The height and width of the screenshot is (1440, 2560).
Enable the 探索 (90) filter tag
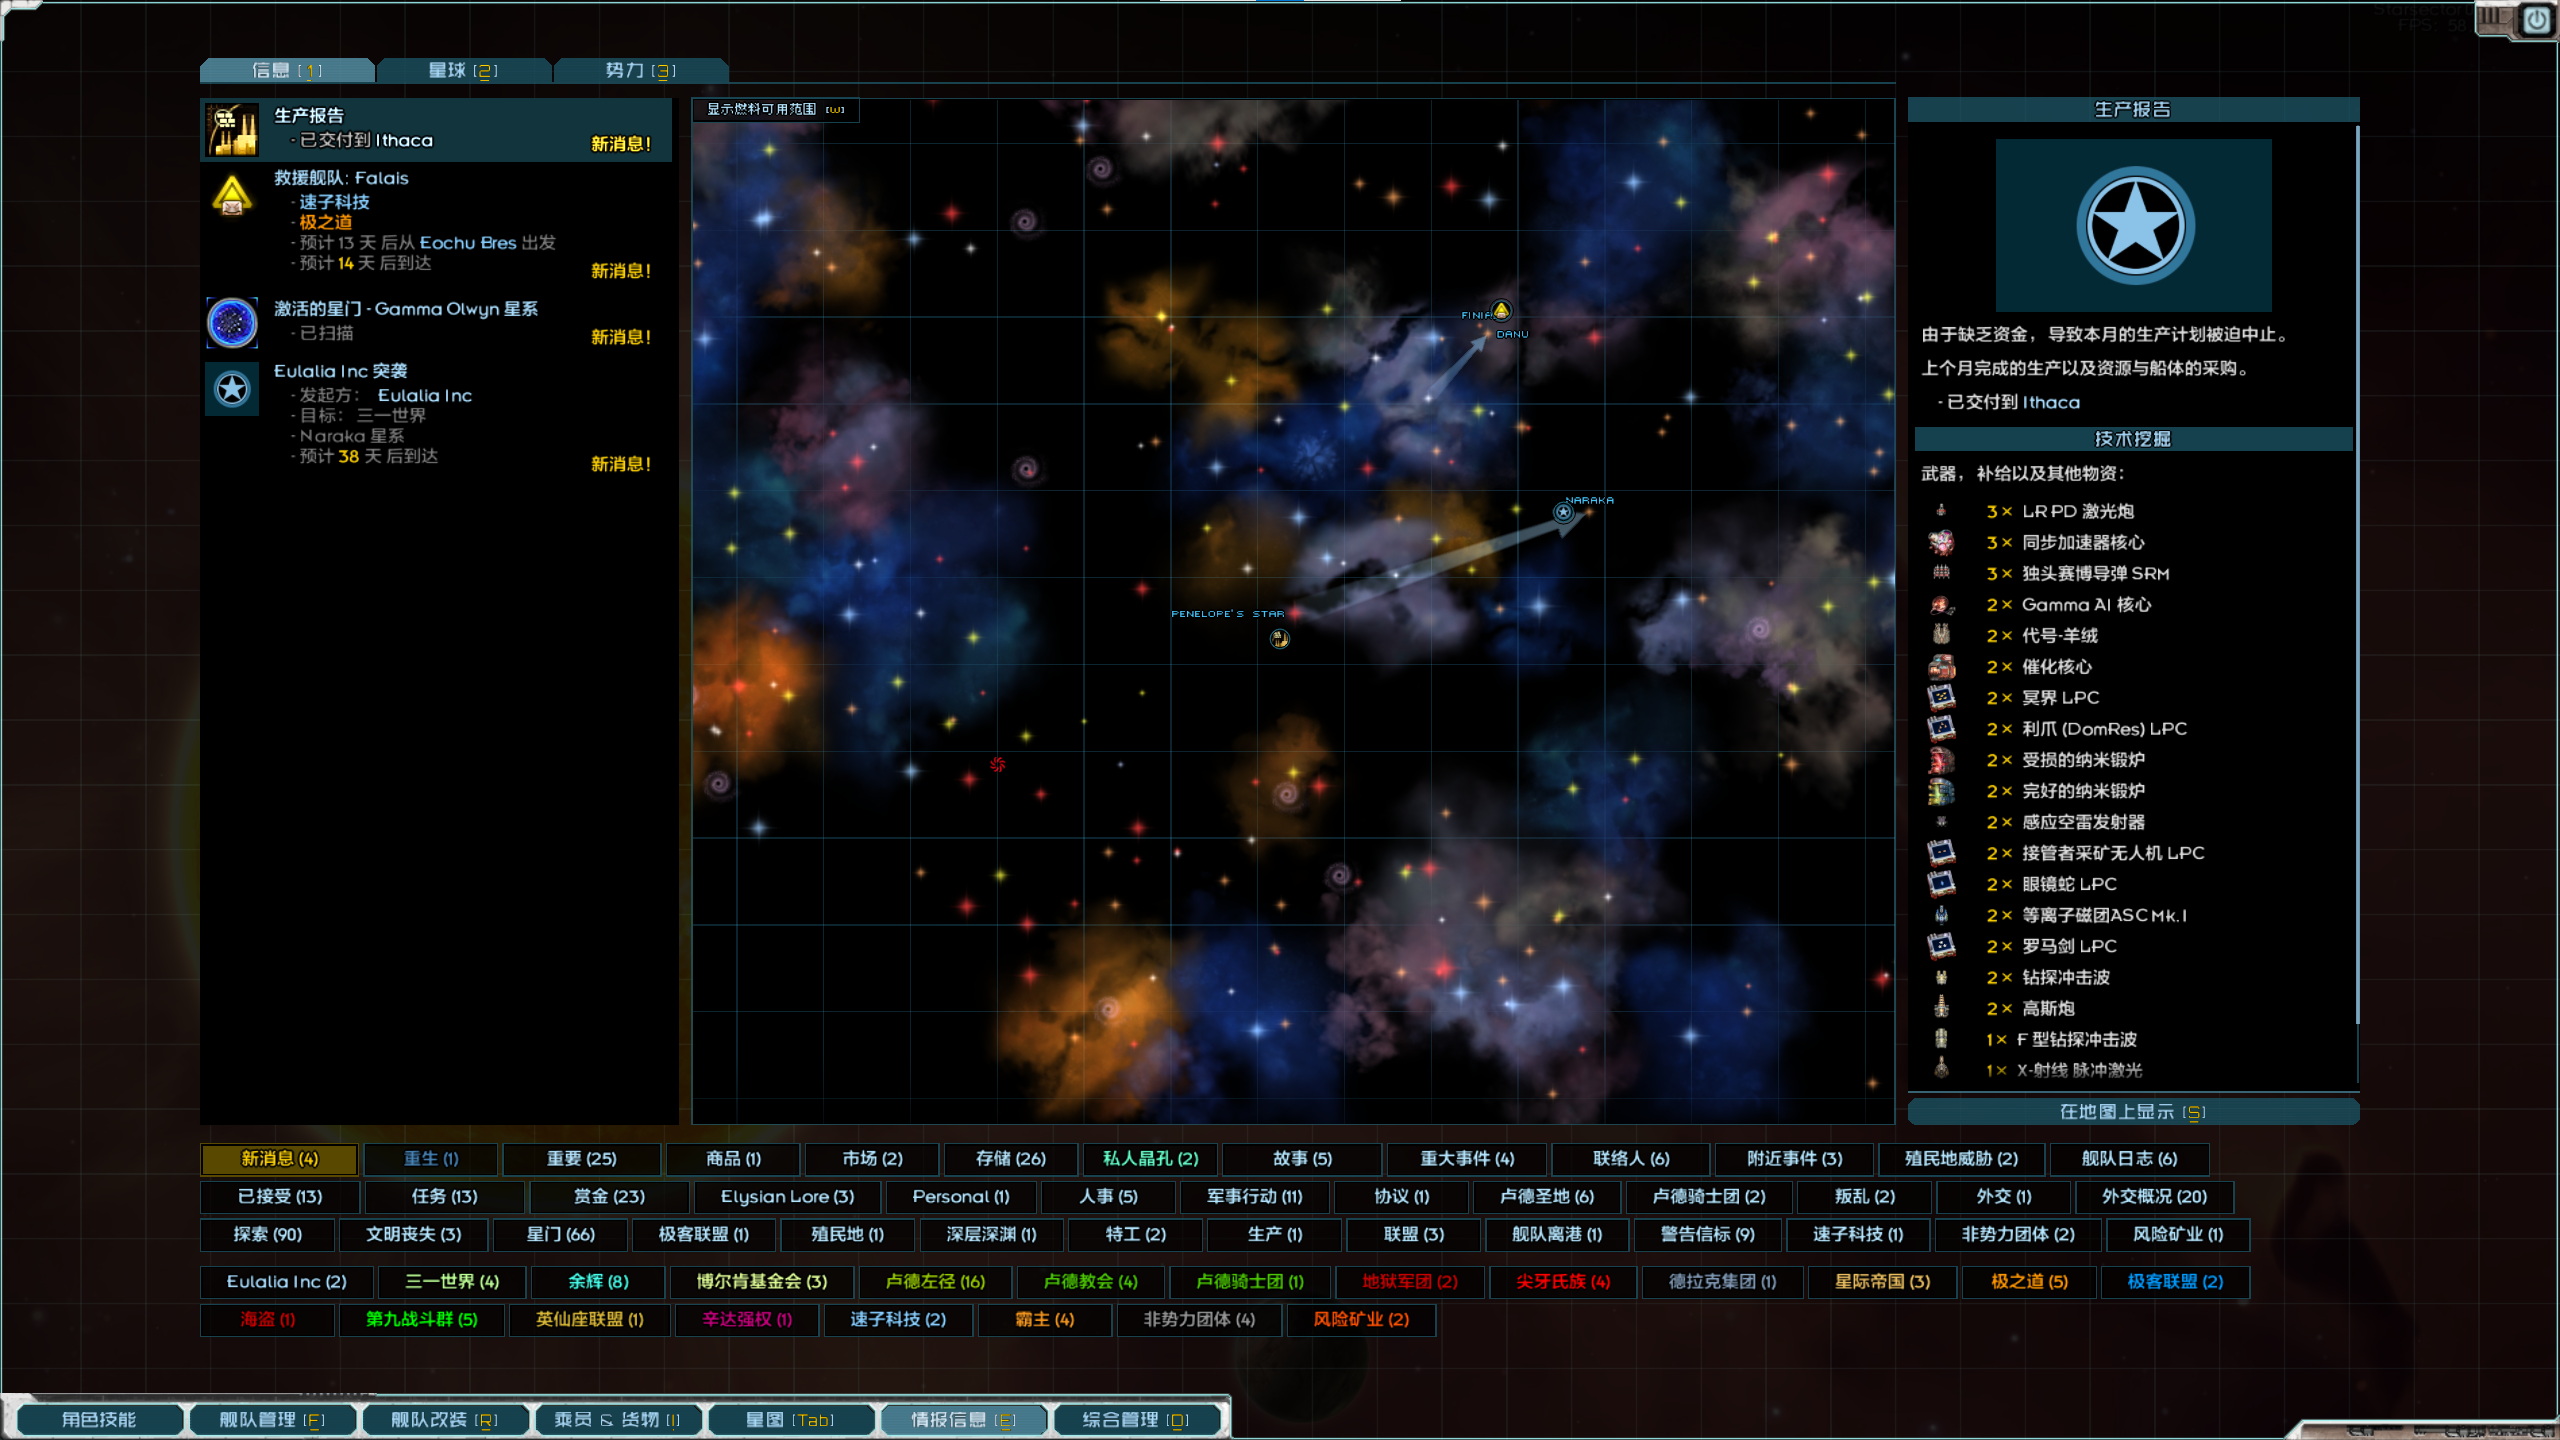point(267,1234)
